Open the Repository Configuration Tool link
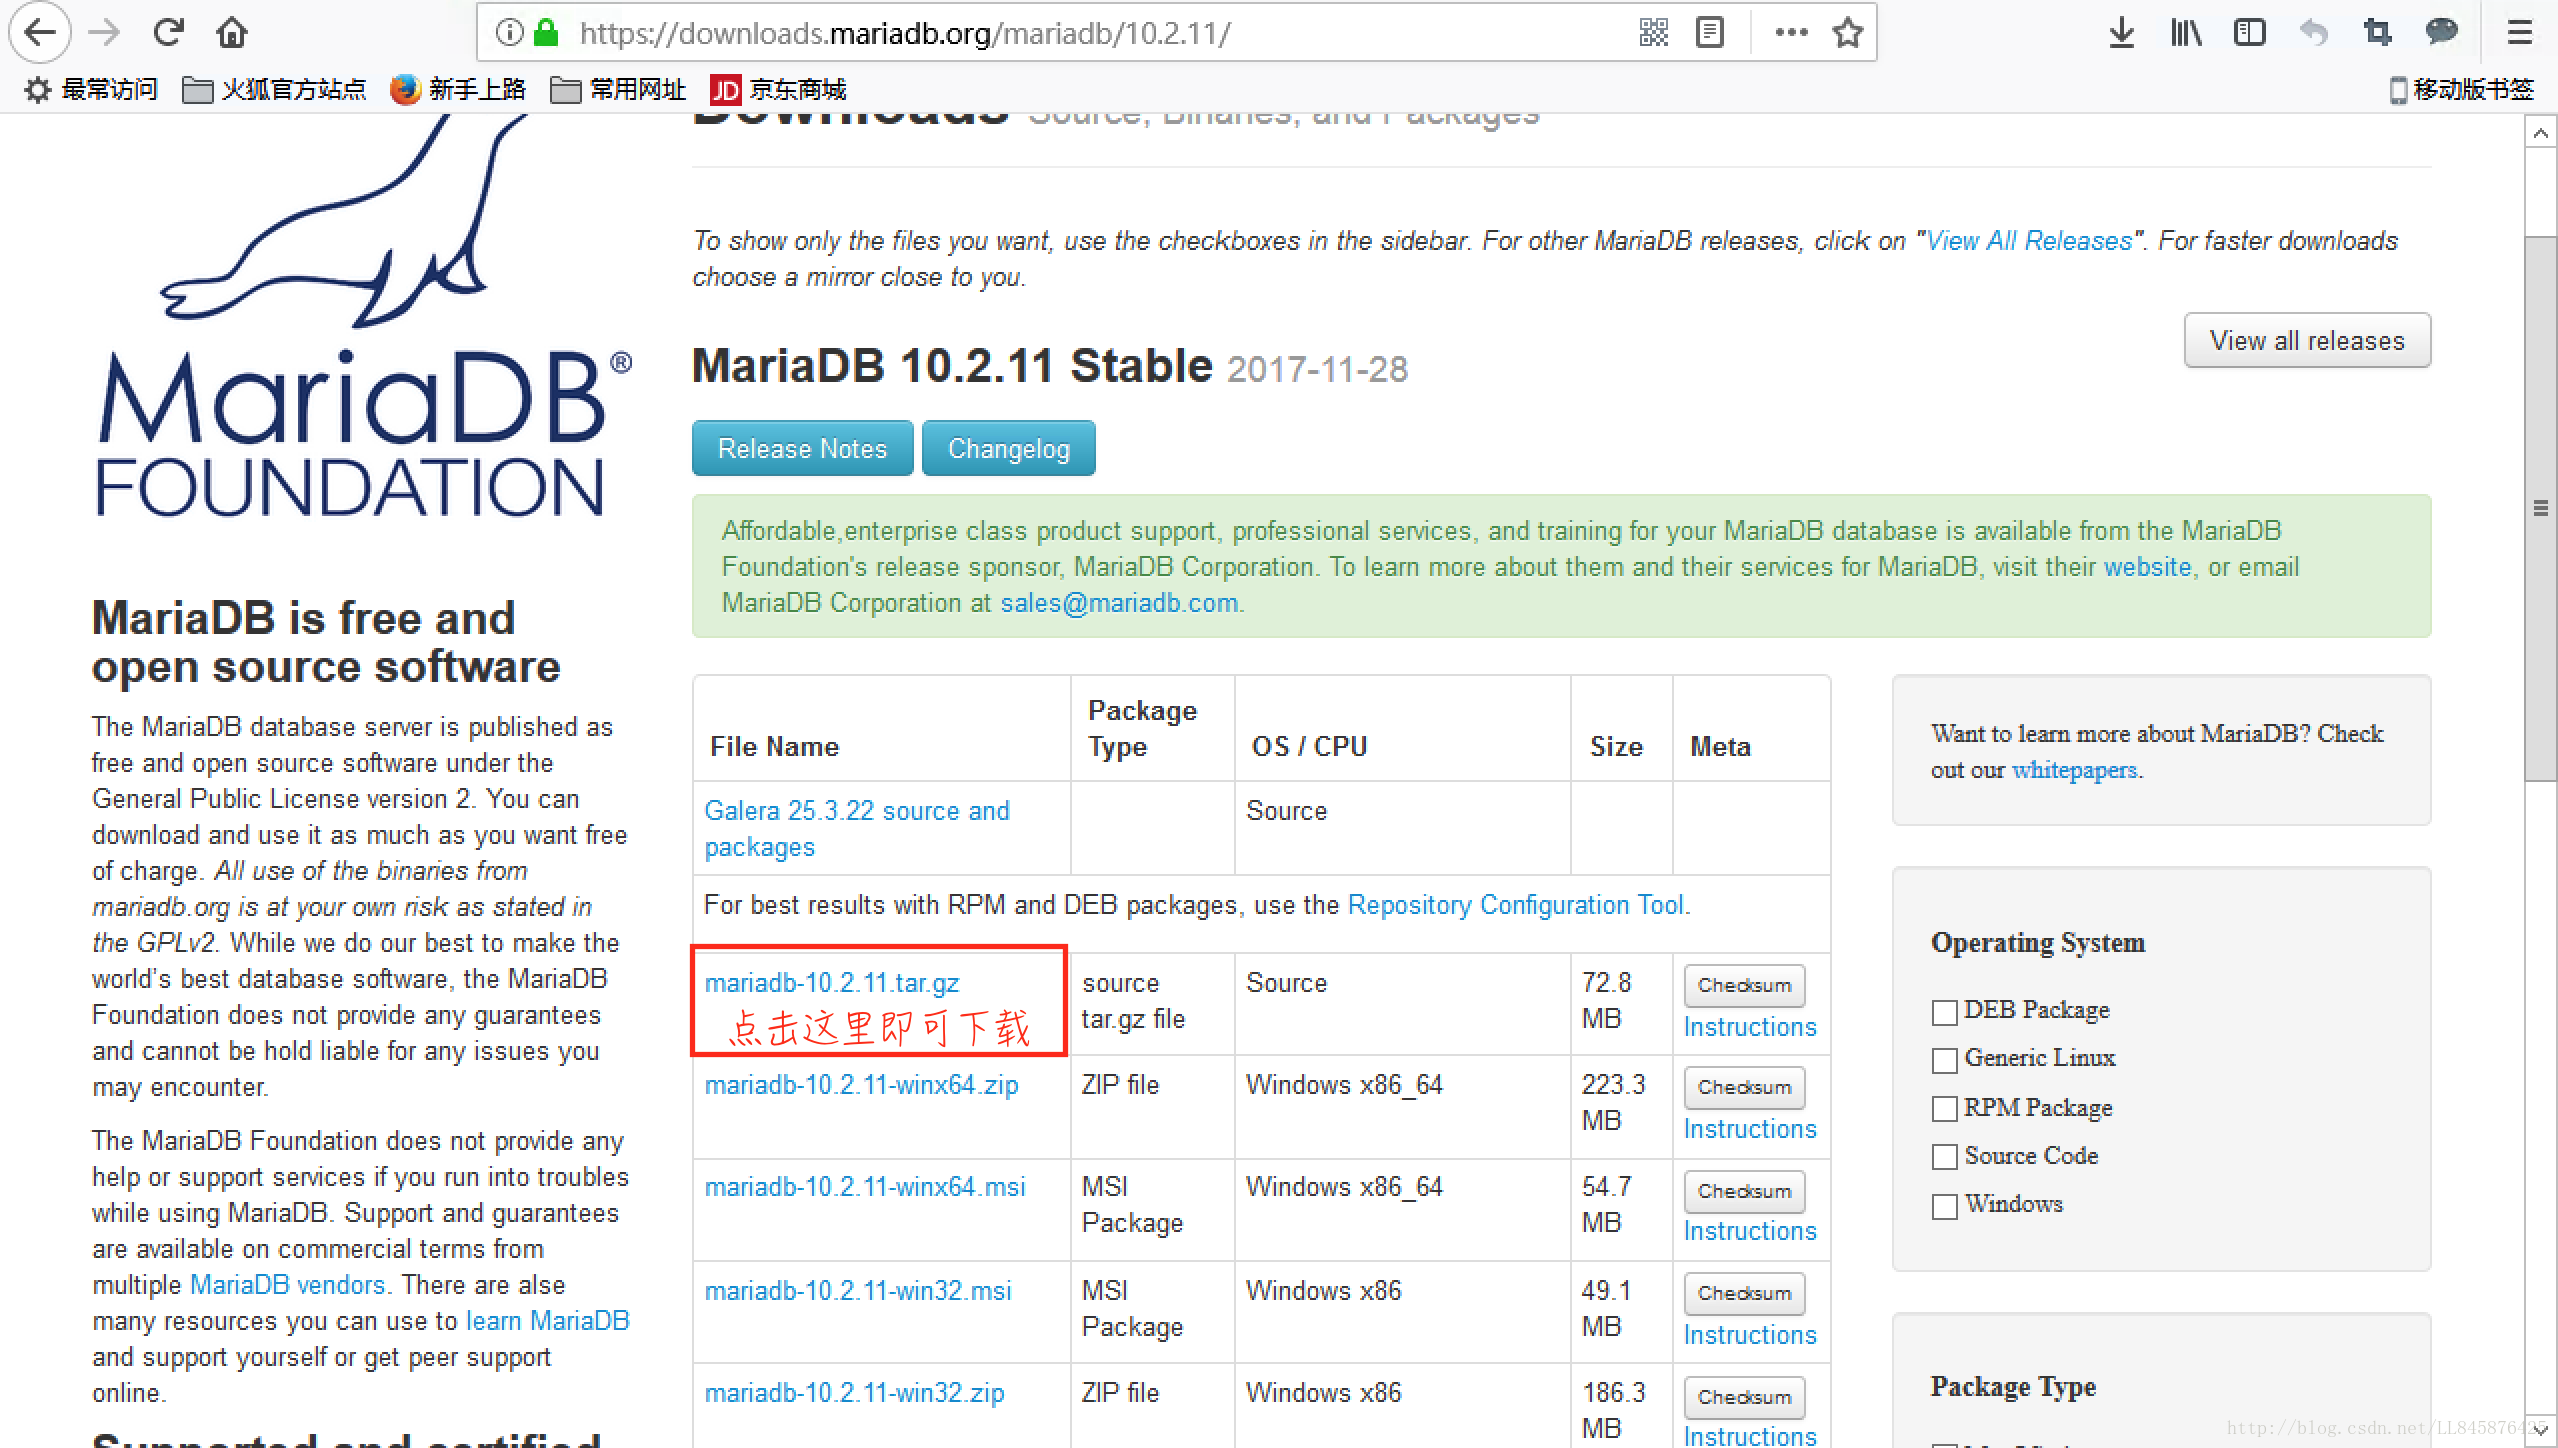 [1516, 905]
